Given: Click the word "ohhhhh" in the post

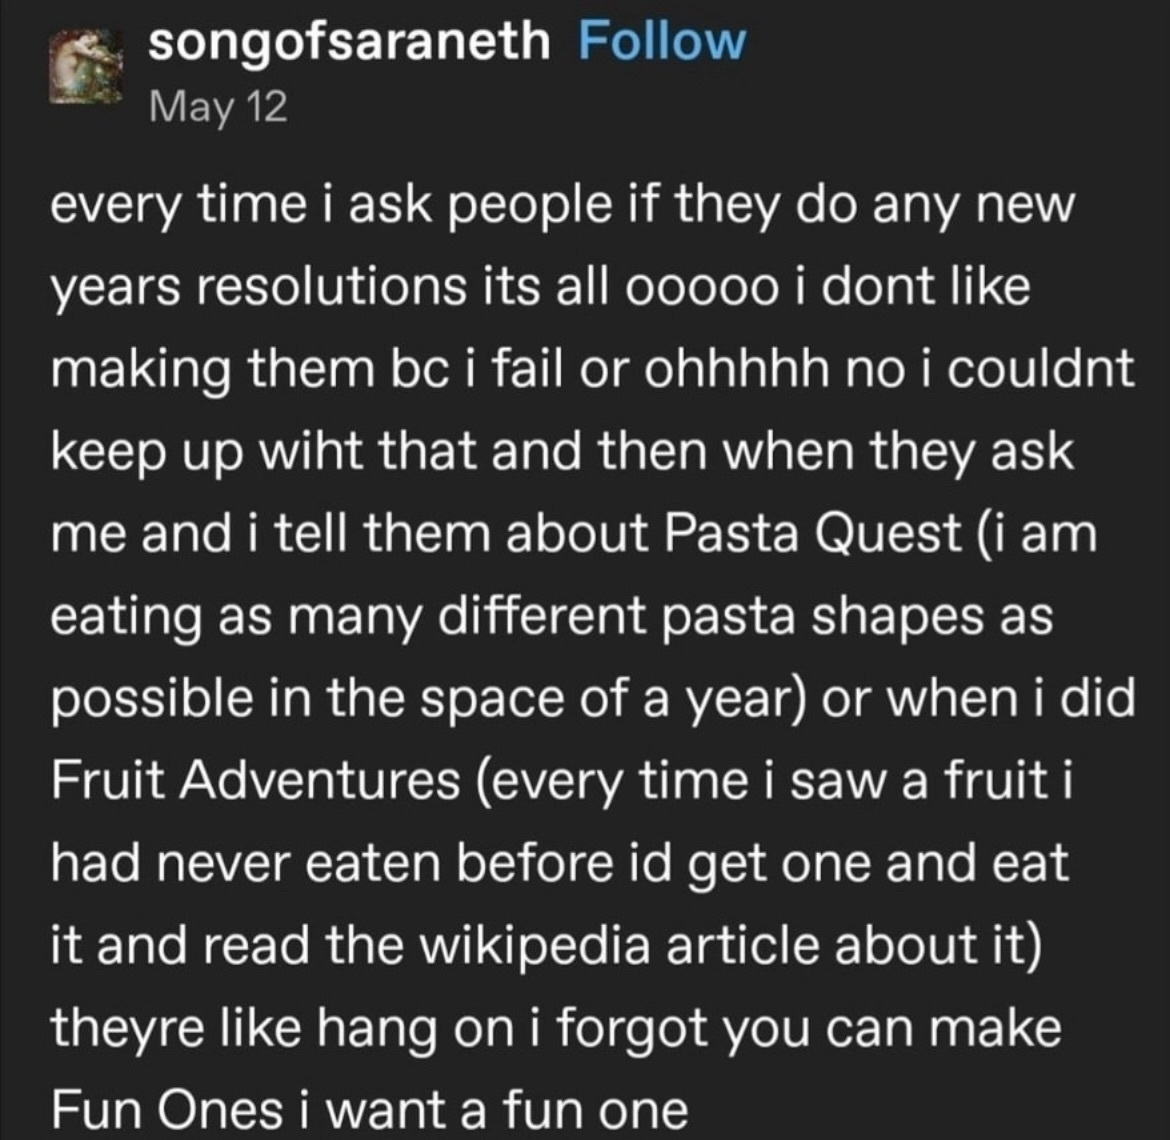Looking at the screenshot, I should [x=736, y=370].
